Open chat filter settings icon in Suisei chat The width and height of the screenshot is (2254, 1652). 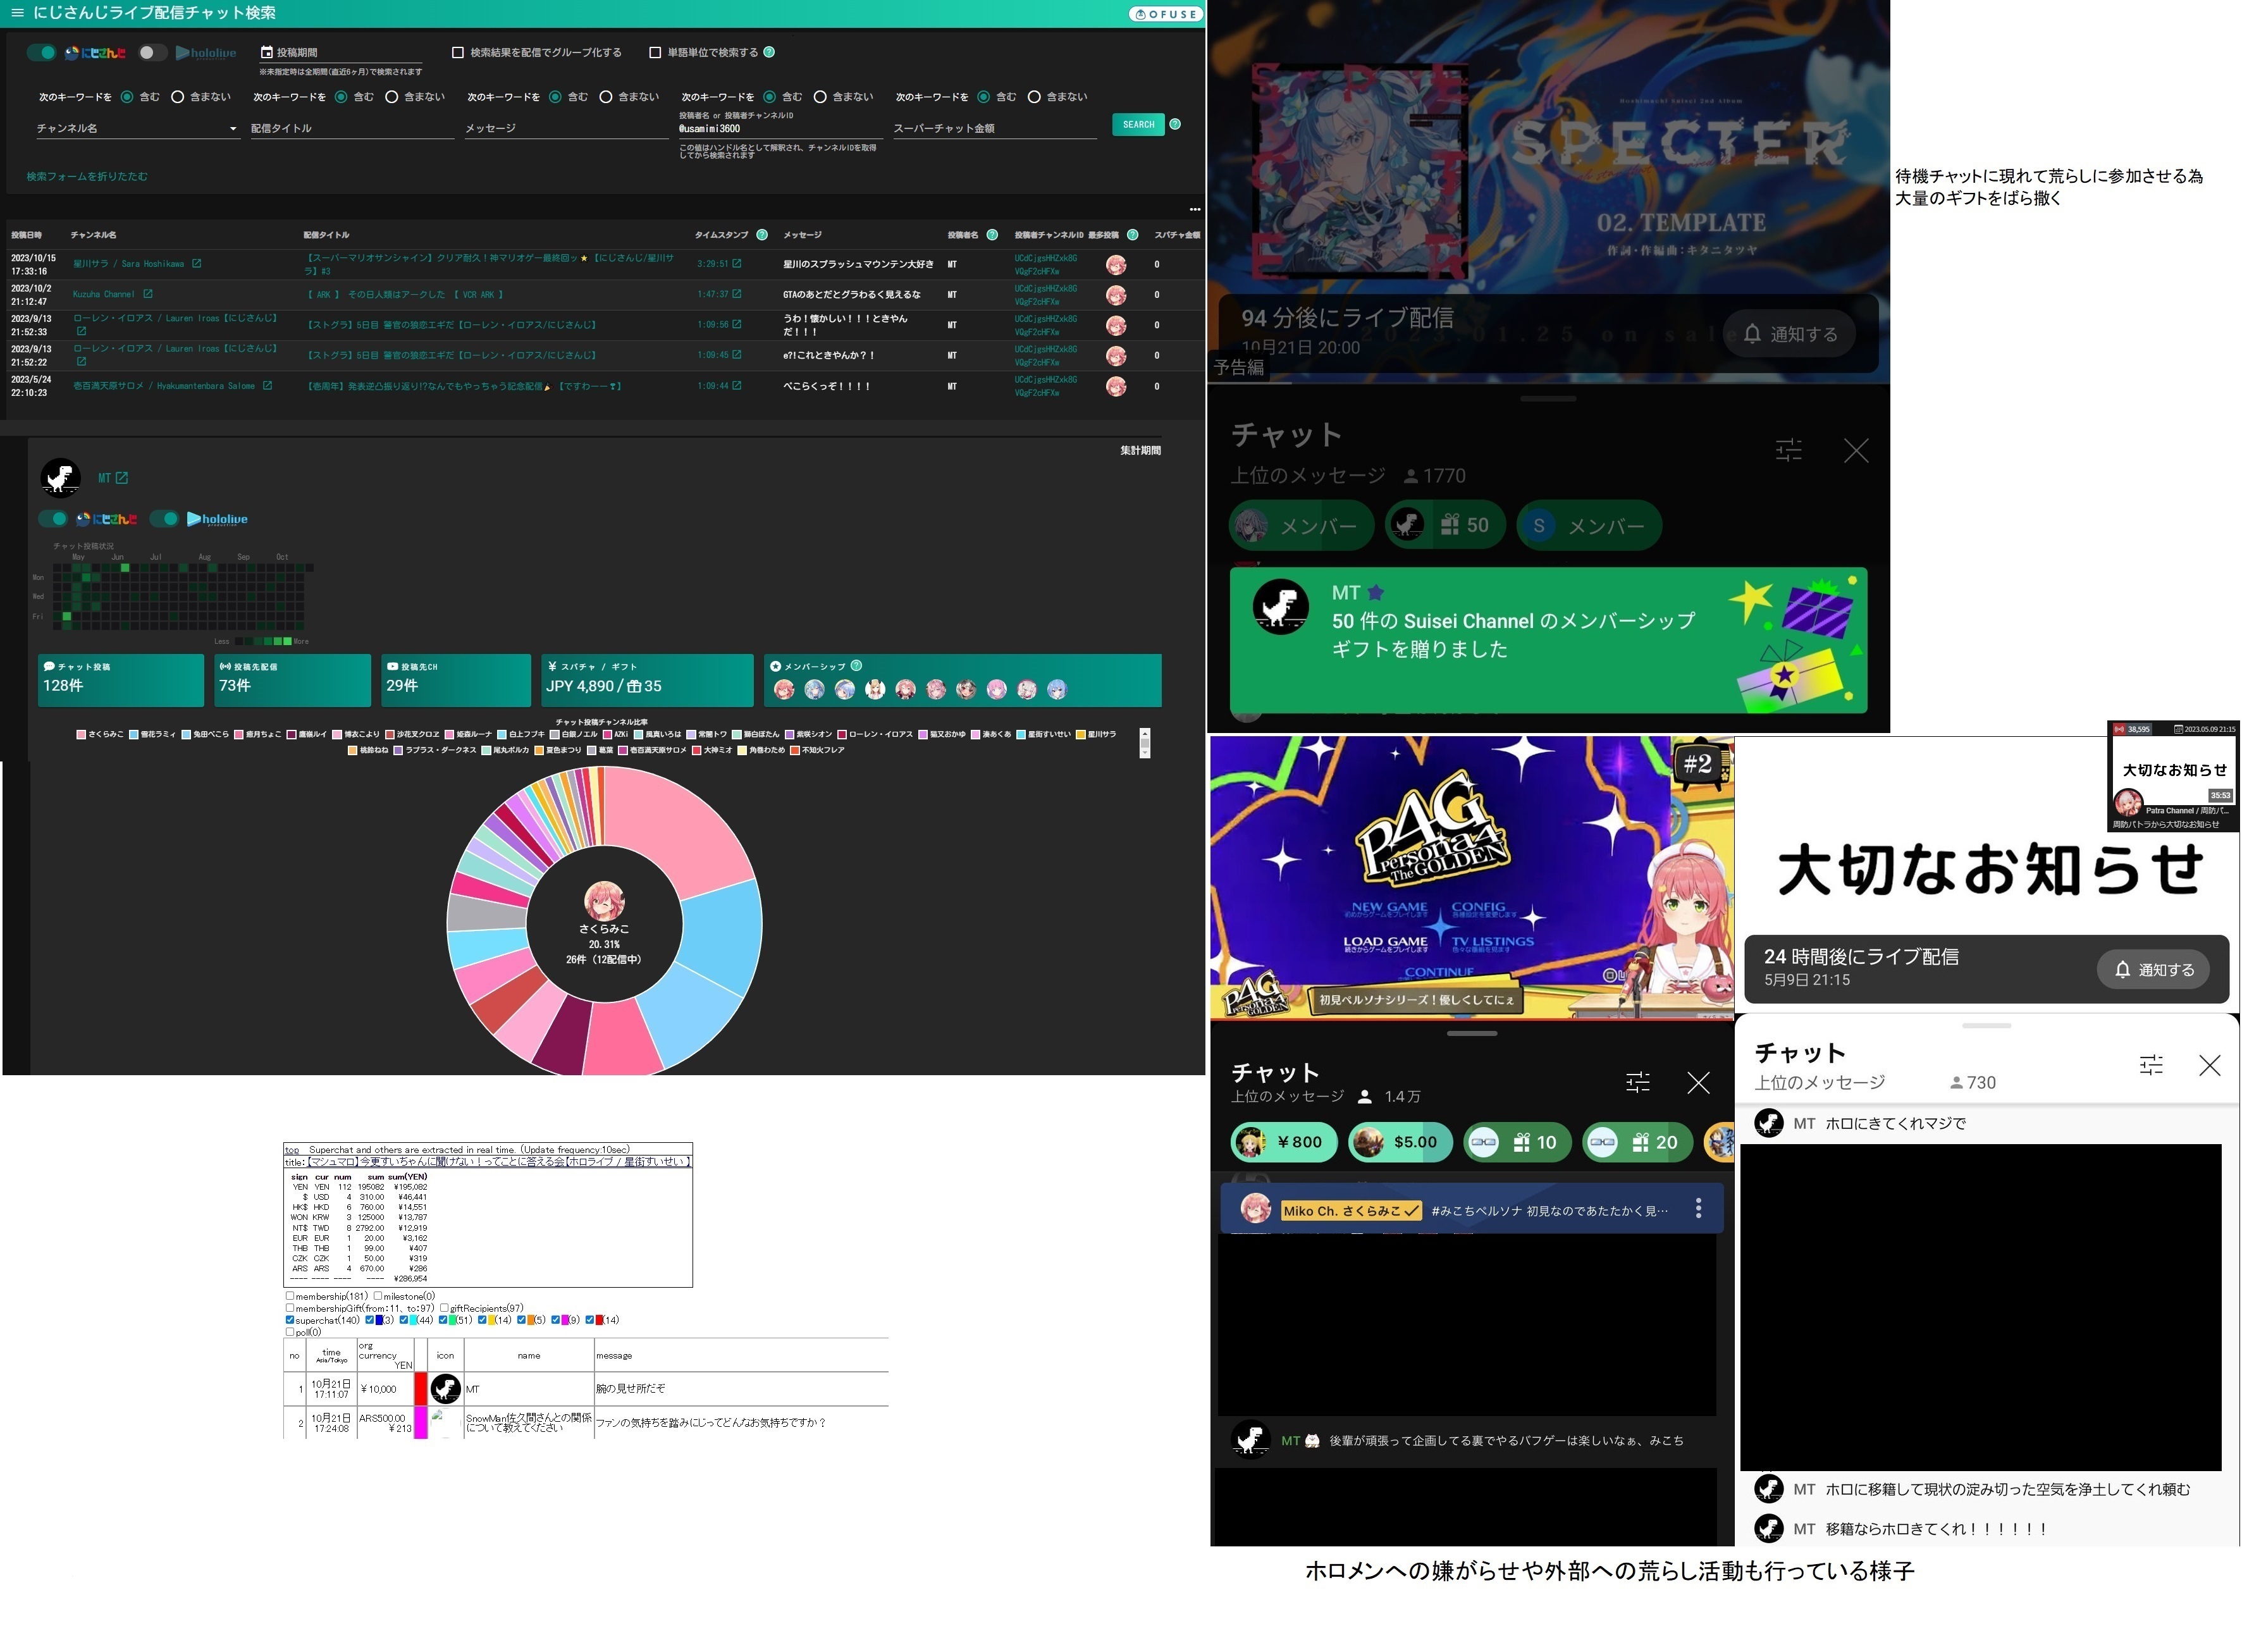click(1789, 451)
